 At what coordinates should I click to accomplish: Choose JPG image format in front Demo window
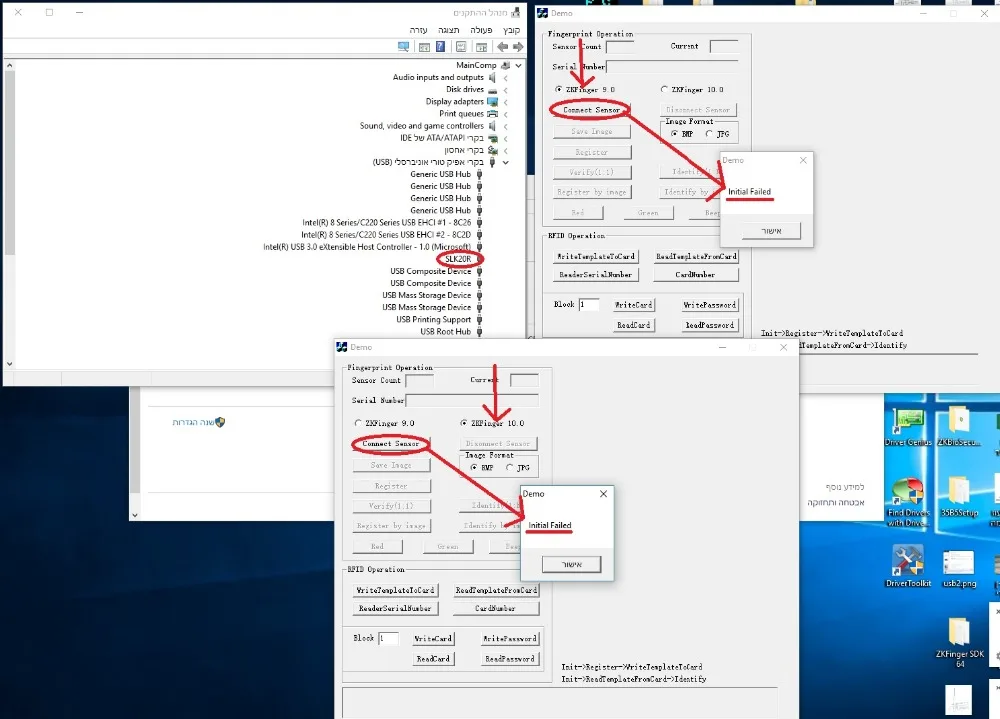click(x=509, y=468)
